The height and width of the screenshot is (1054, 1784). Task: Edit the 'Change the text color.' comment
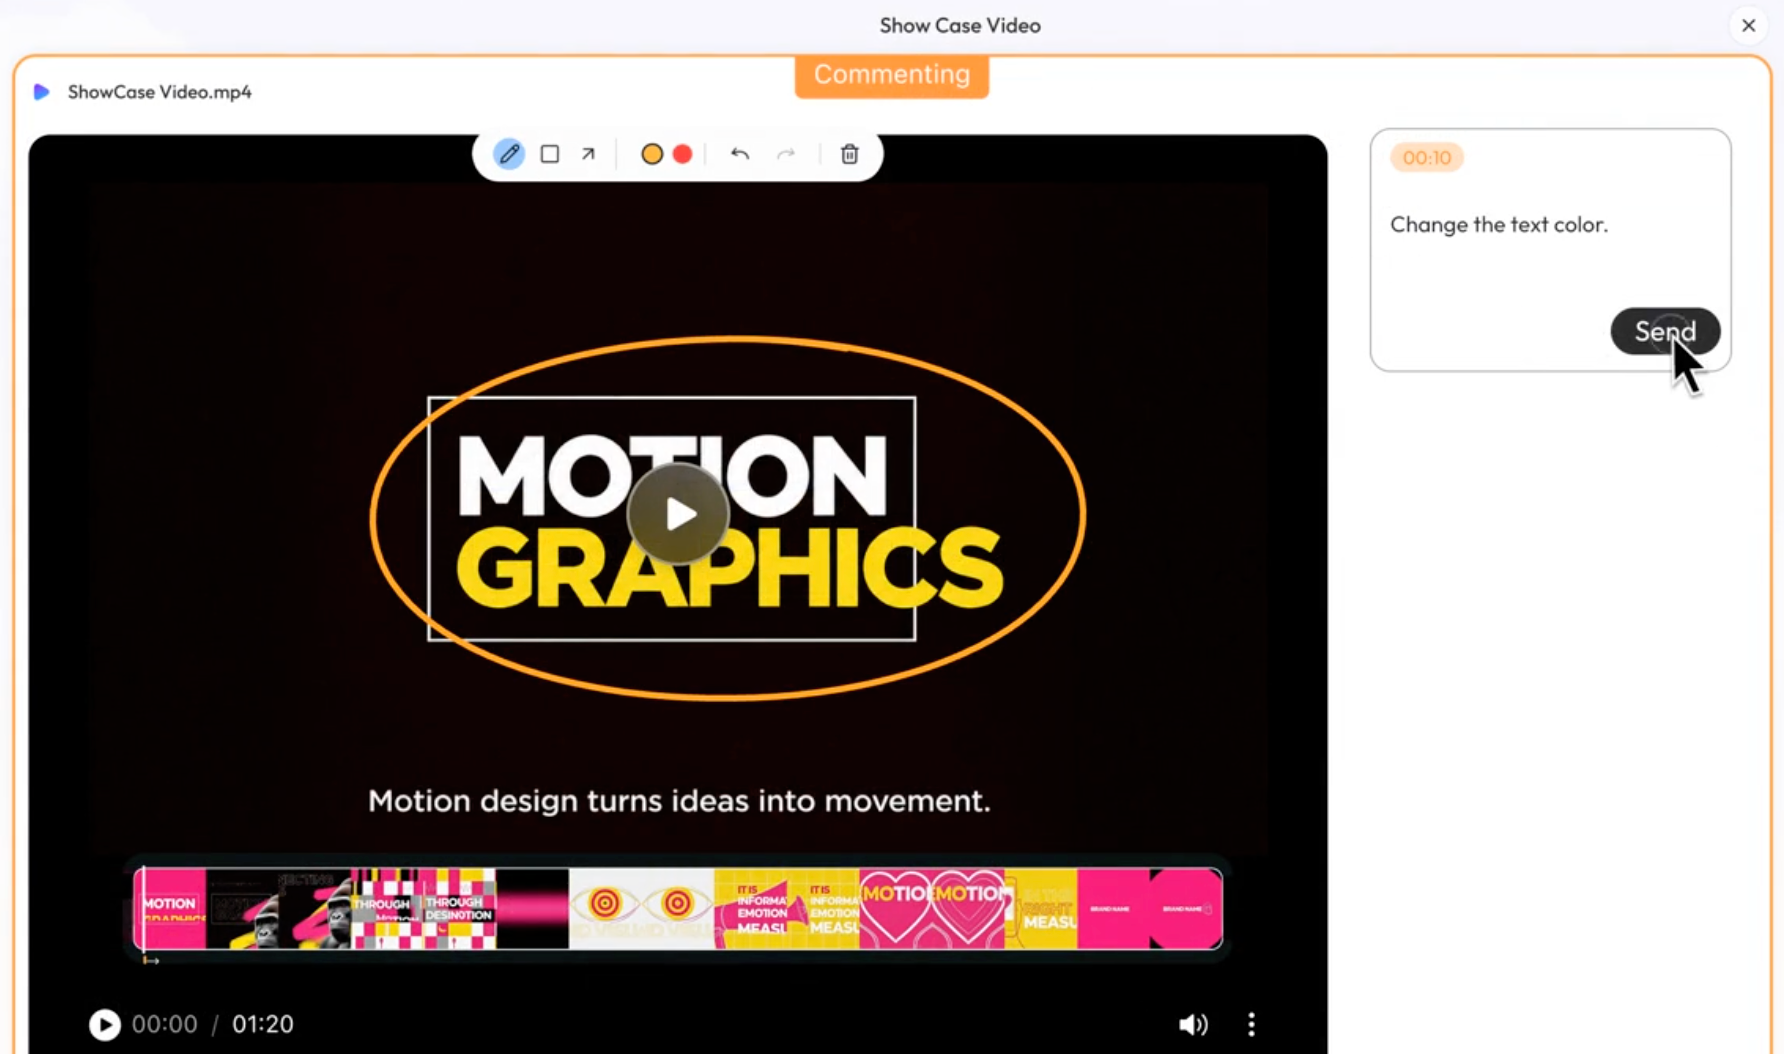[1498, 224]
